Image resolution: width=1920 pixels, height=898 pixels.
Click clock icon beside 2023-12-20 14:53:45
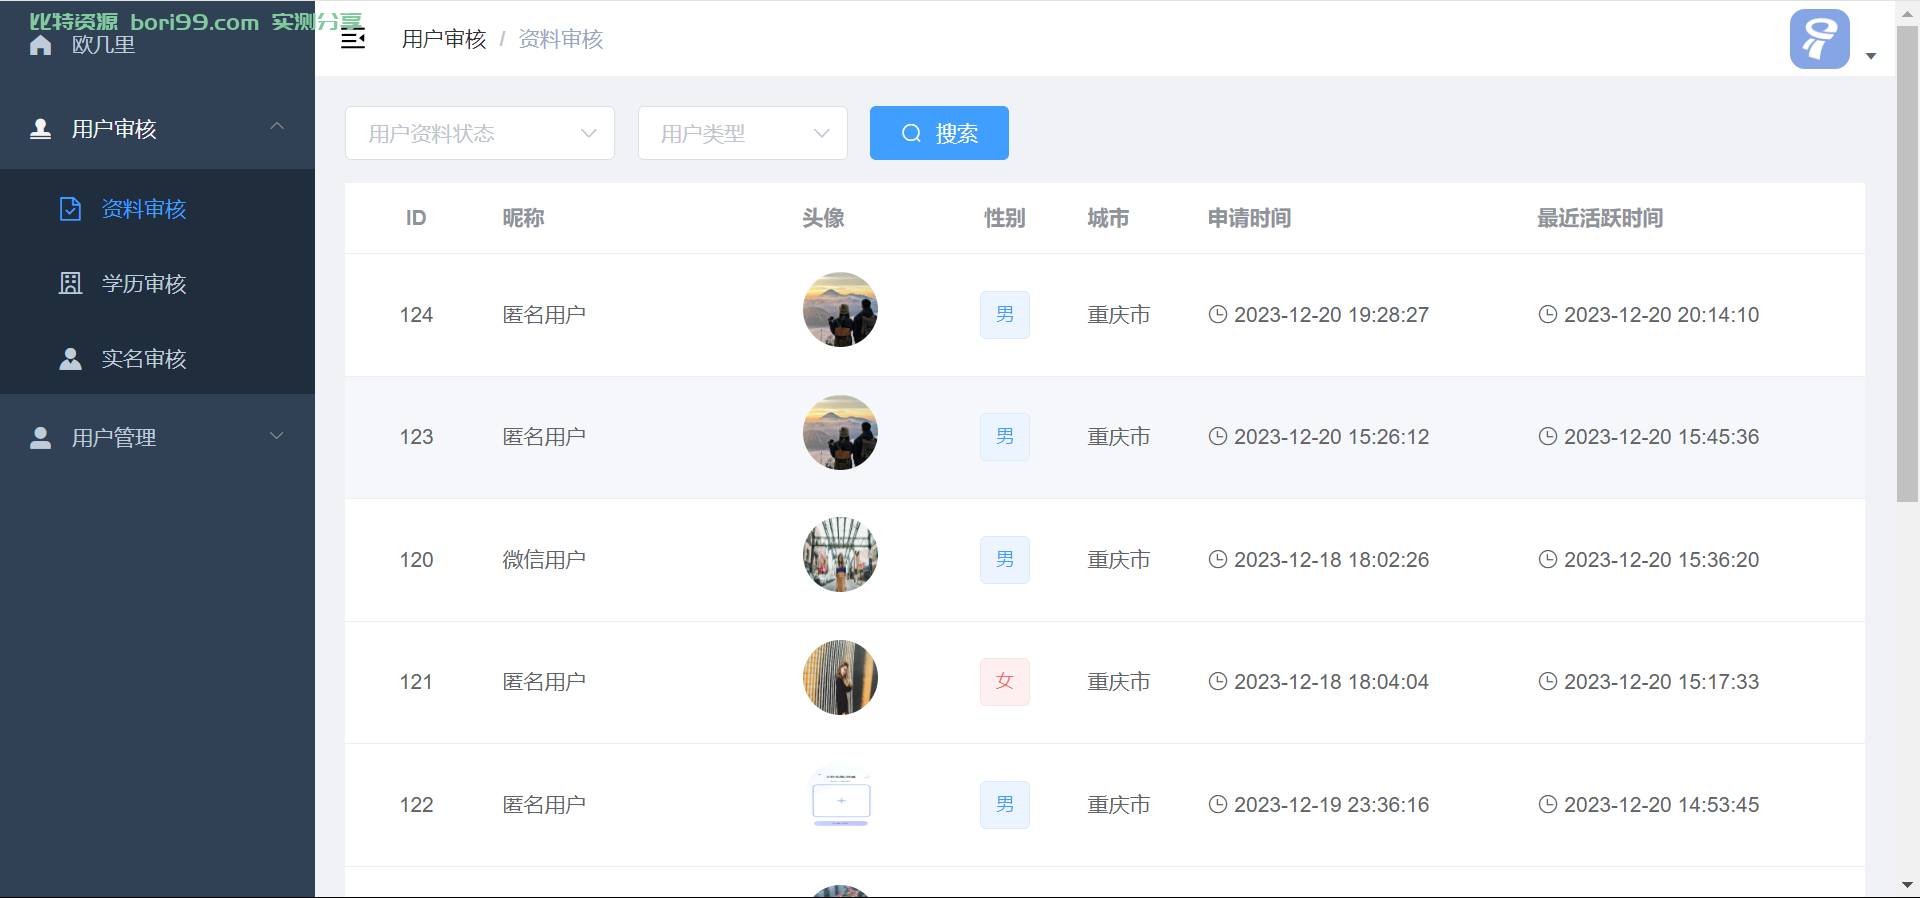[x=1548, y=804]
